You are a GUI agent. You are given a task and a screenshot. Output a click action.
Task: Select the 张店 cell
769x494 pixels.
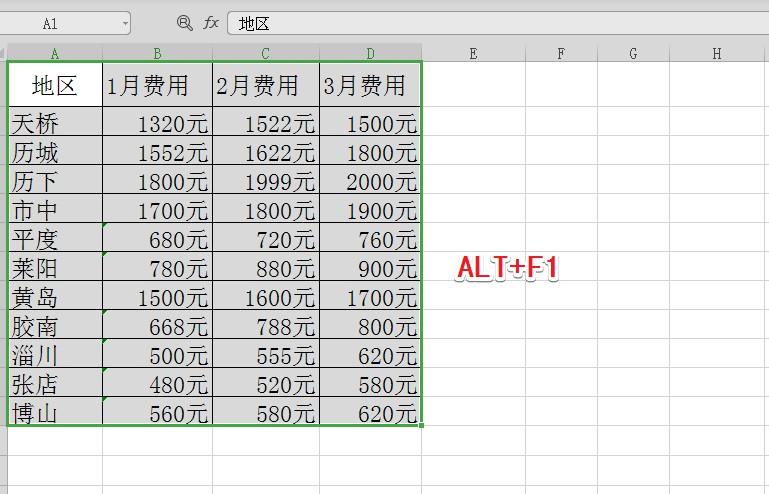point(55,382)
